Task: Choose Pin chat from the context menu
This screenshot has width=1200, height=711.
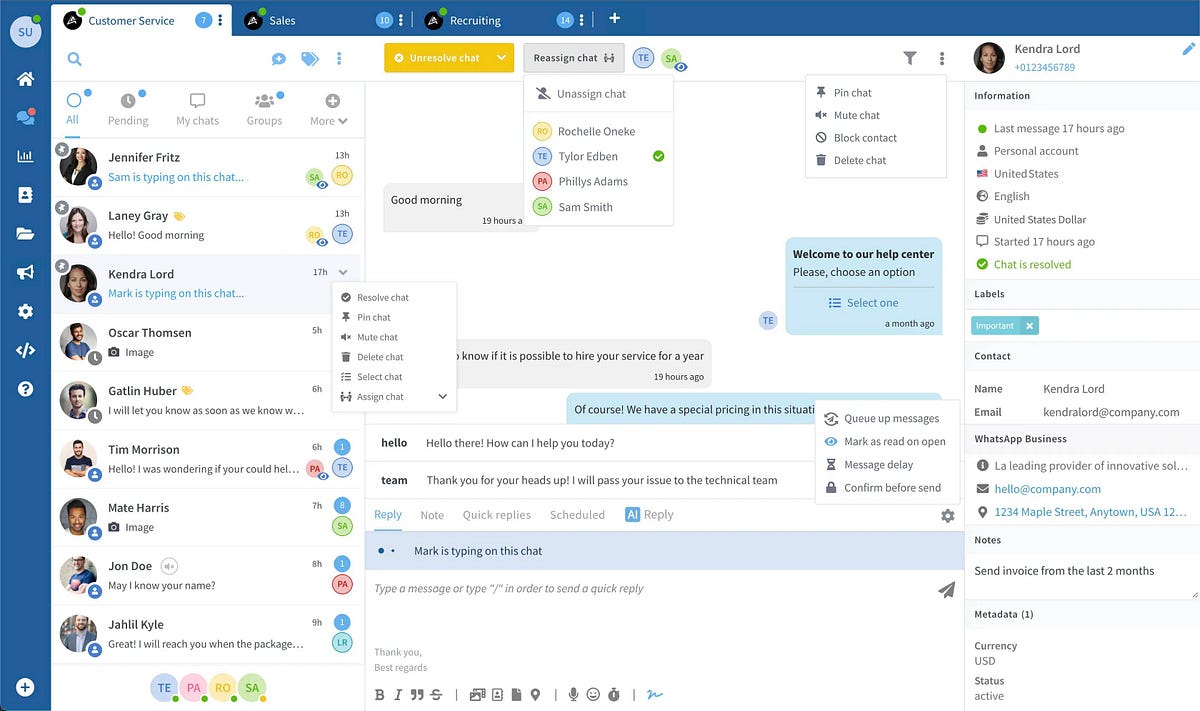Action: [x=374, y=317]
